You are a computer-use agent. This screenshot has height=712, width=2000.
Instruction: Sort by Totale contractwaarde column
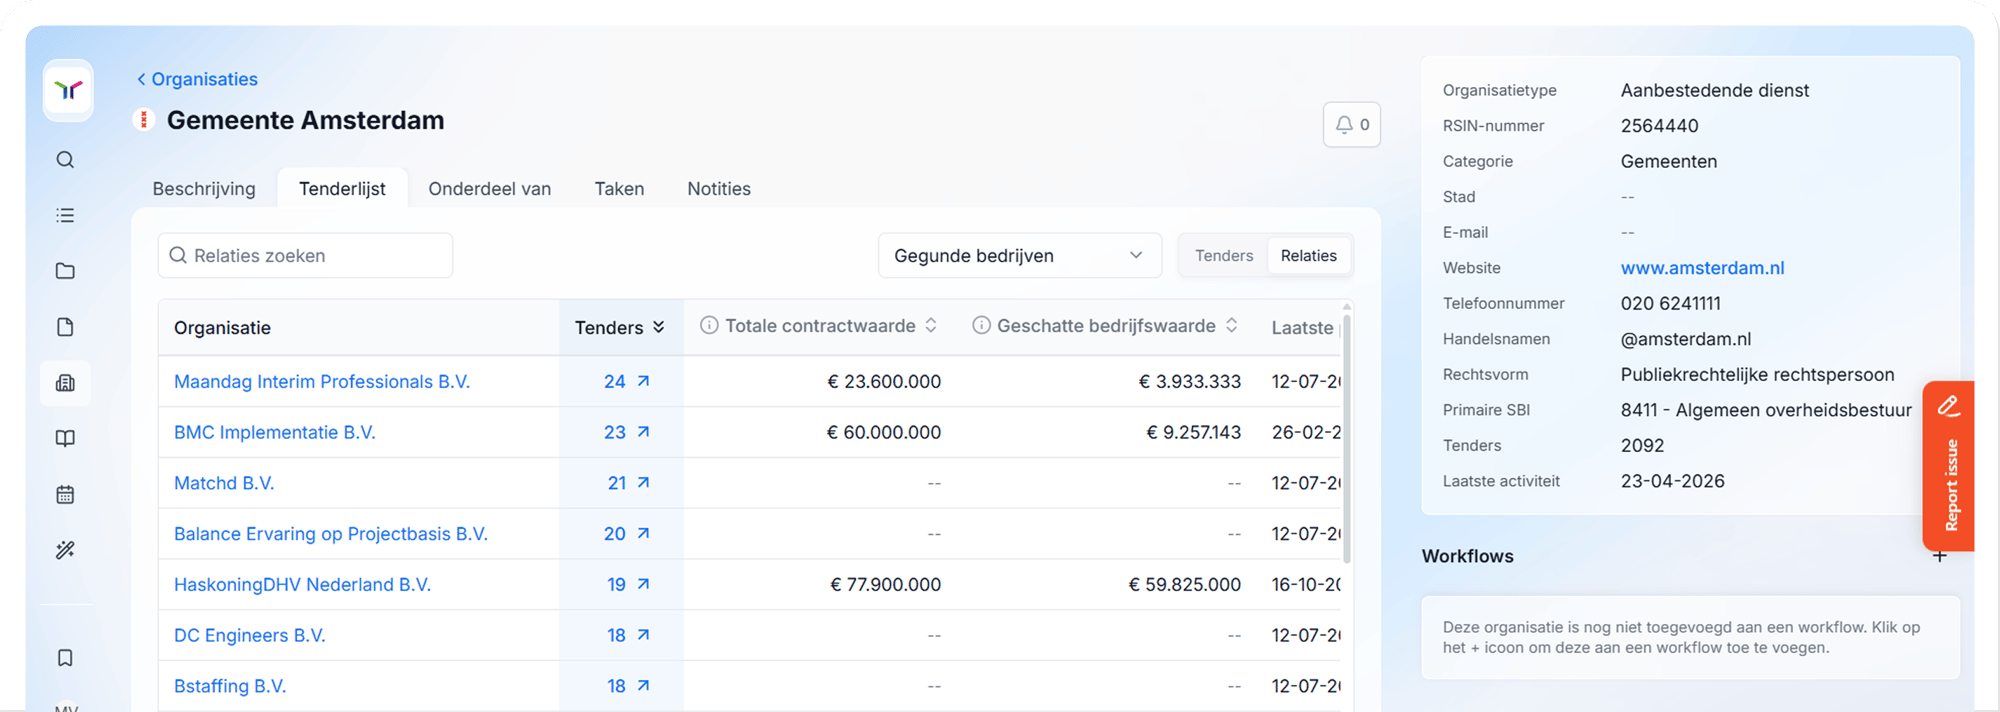coord(820,326)
